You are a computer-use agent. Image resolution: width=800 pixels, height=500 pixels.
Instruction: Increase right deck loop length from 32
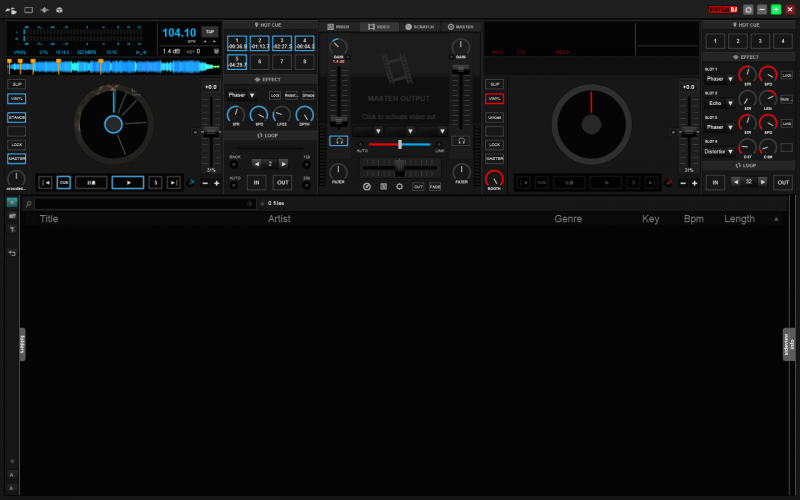coord(762,182)
